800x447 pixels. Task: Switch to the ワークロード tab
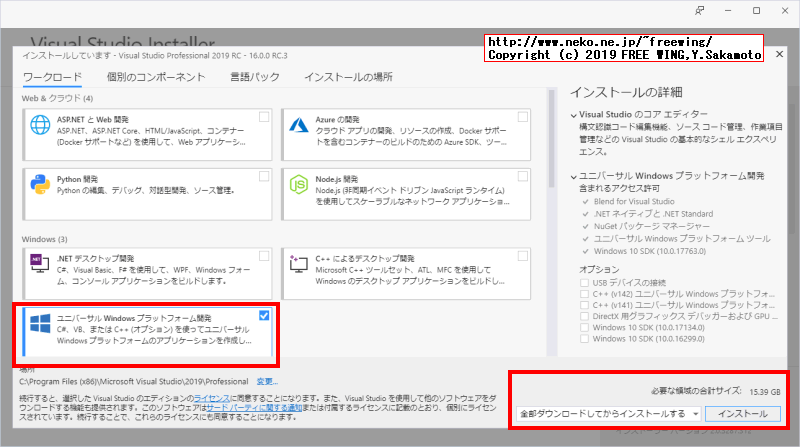(53, 77)
